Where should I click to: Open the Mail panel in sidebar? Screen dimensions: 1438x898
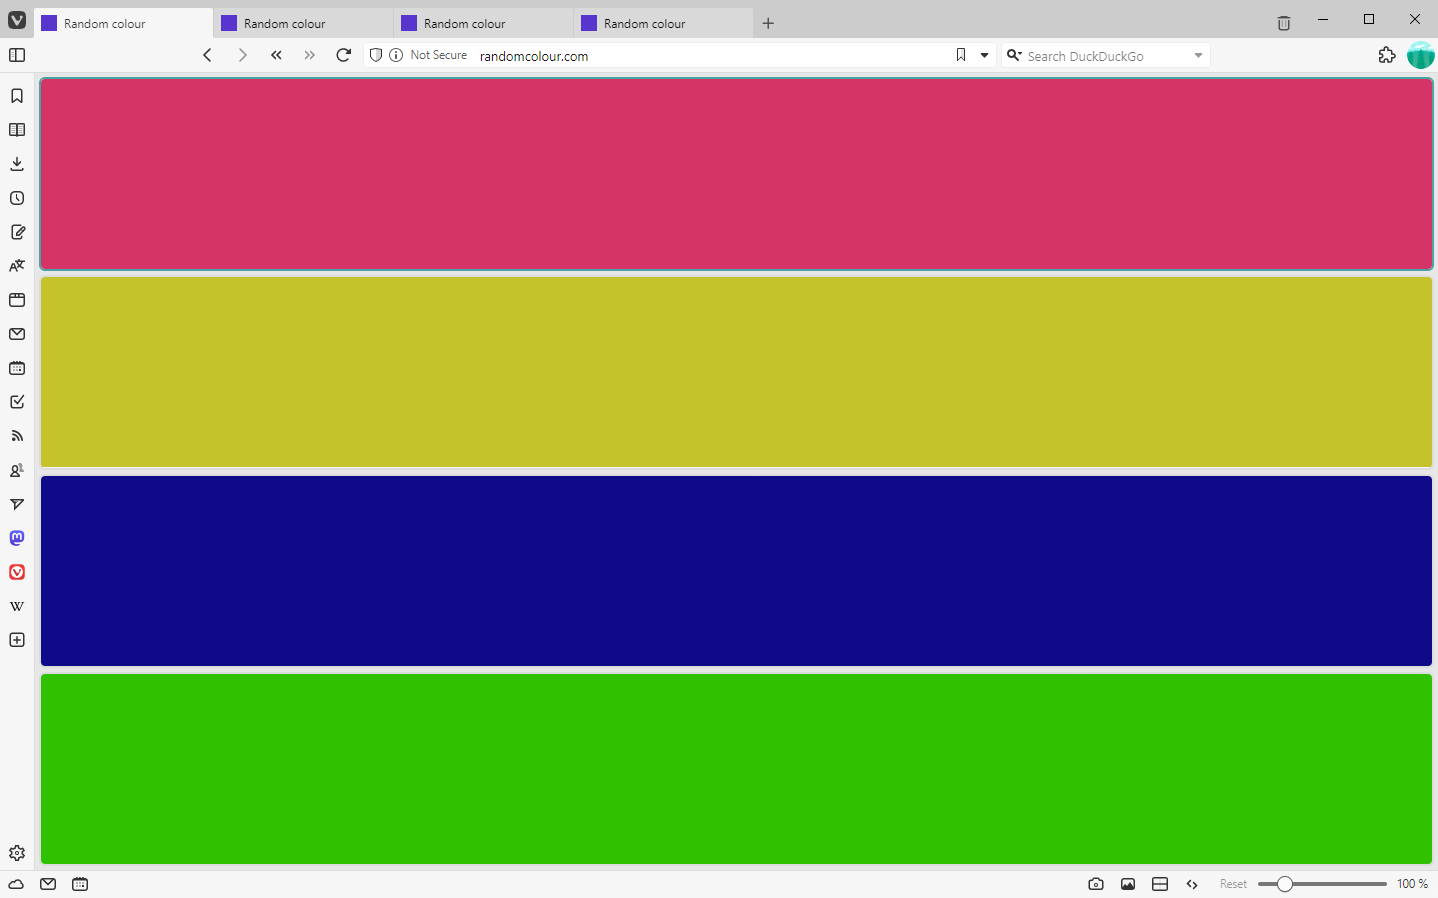pyautogui.click(x=17, y=334)
